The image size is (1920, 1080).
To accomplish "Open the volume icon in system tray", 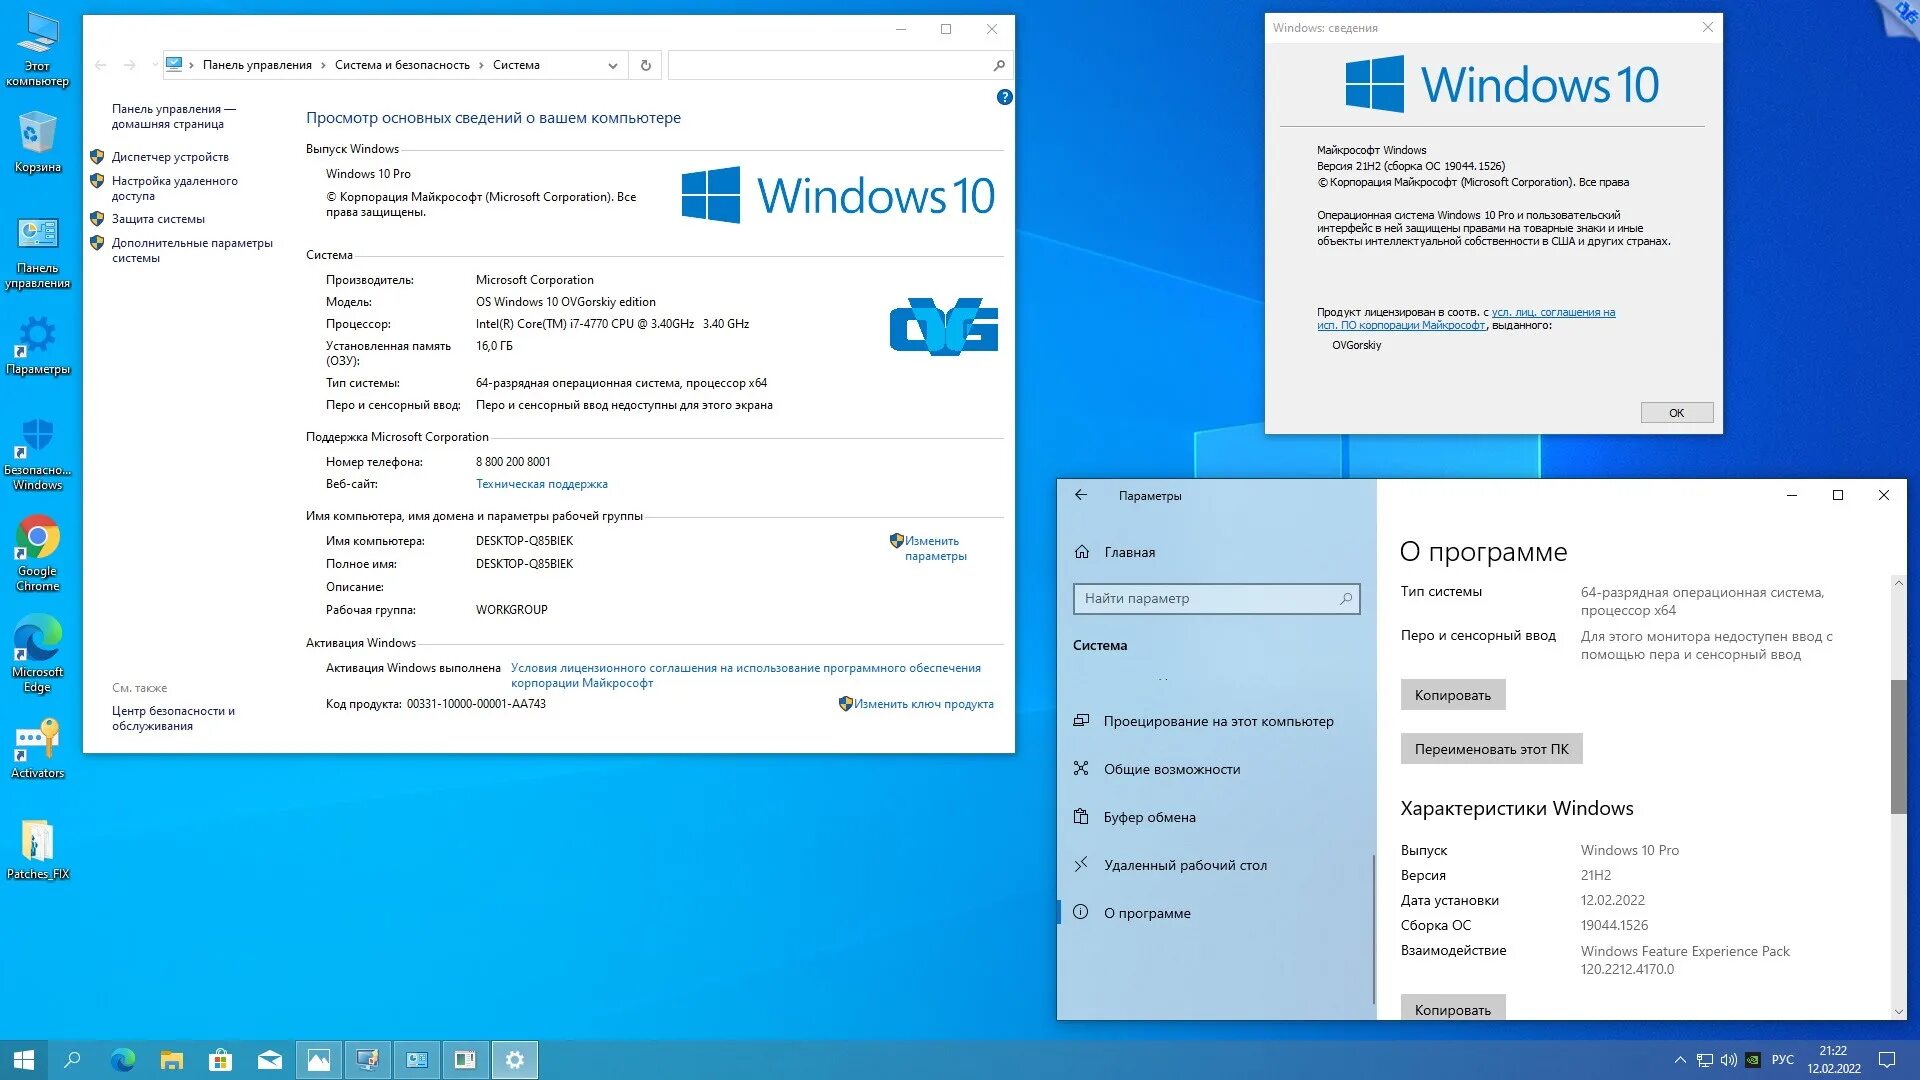I will pos(1728,1060).
